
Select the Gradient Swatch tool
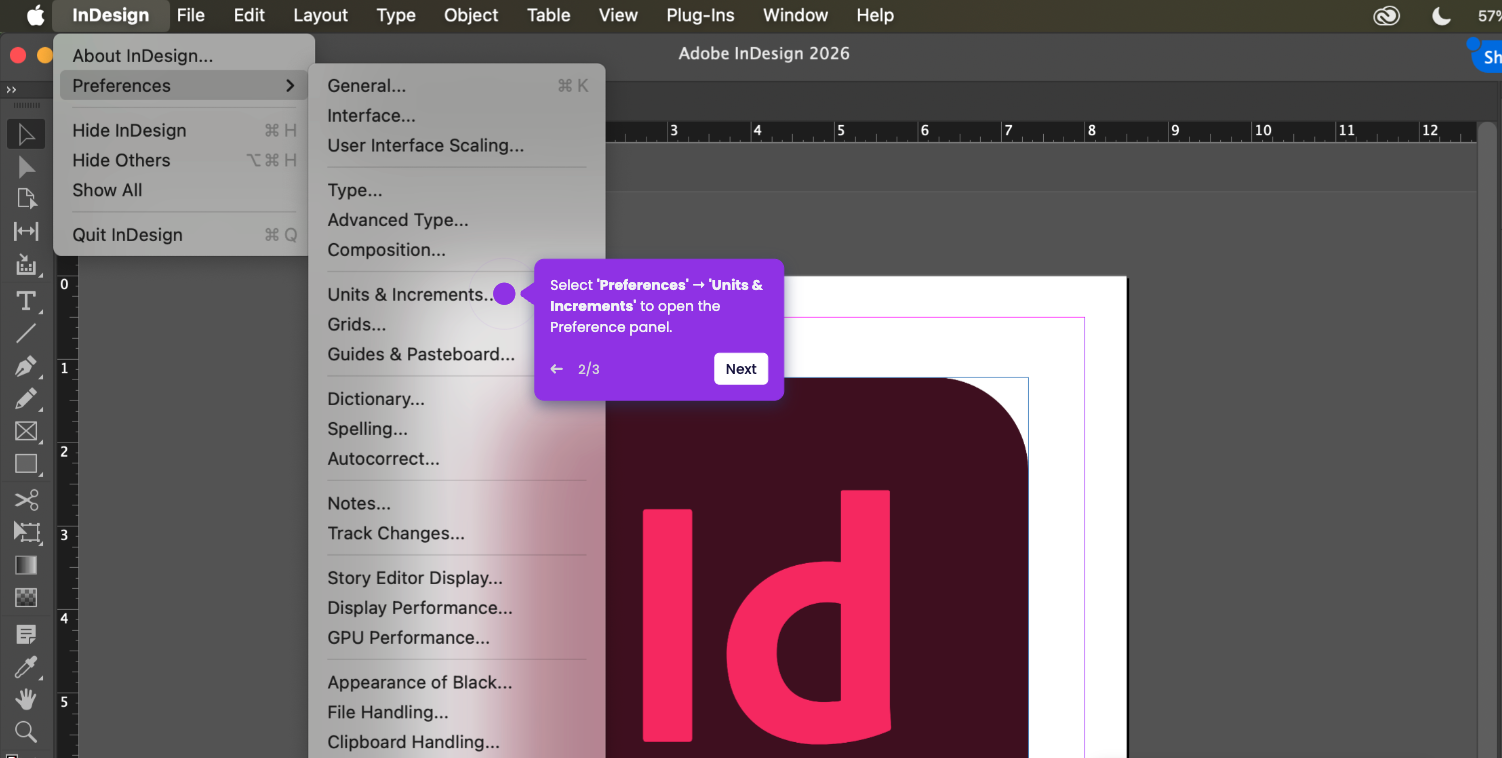tap(26, 565)
